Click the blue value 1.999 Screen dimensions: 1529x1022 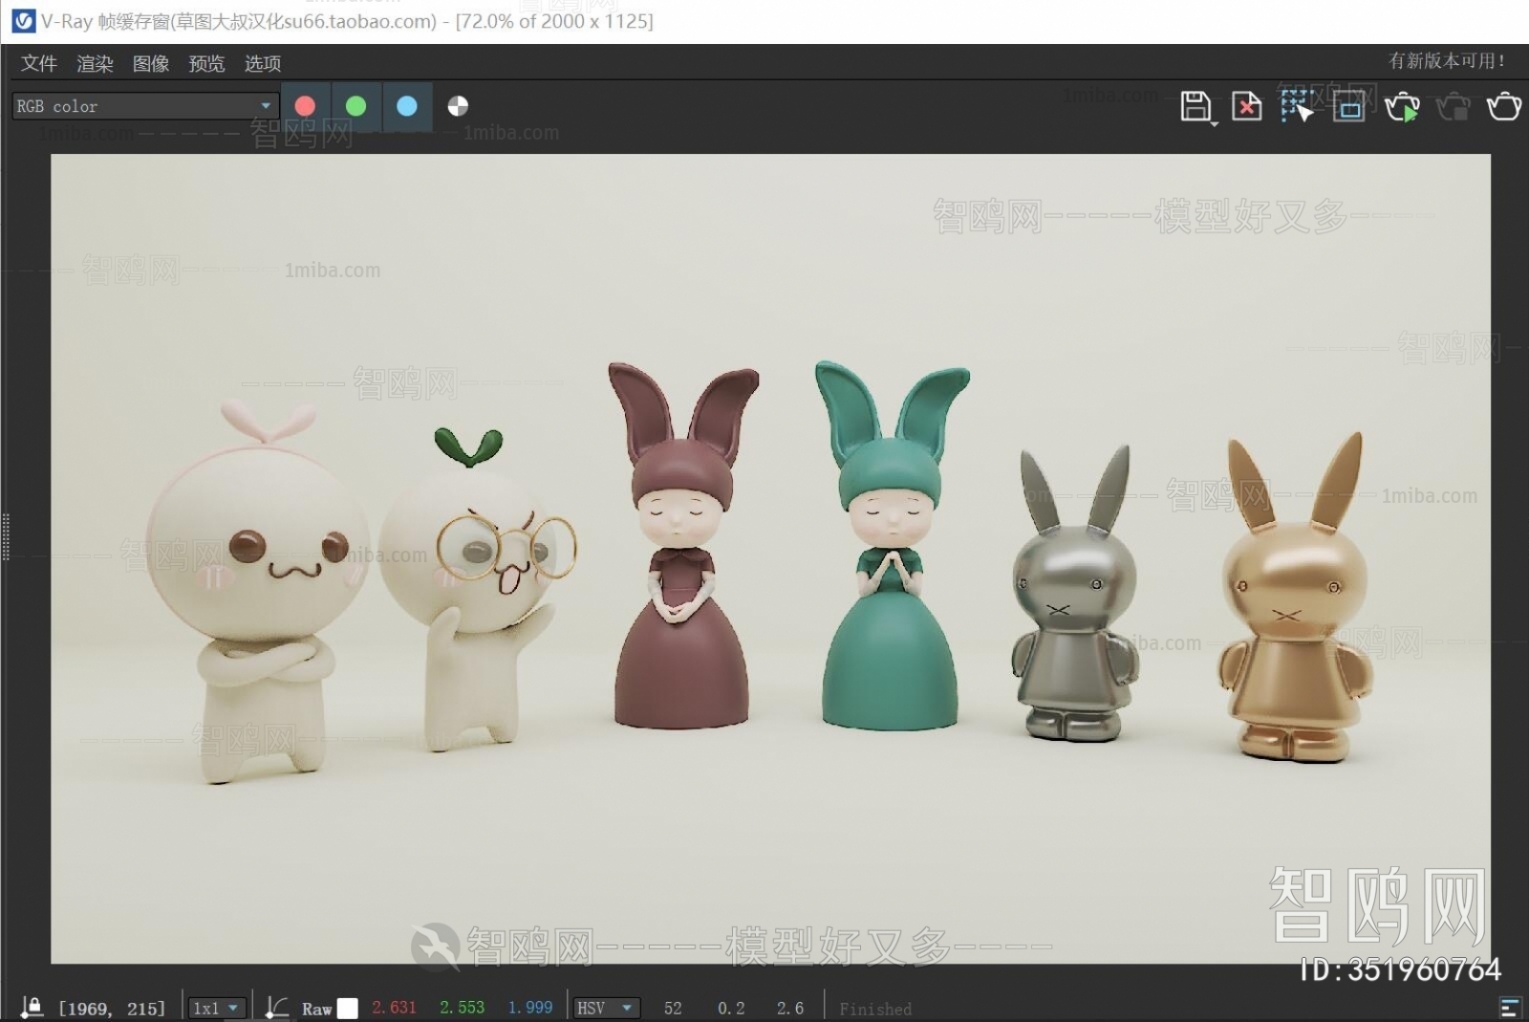[x=530, y=1008]
